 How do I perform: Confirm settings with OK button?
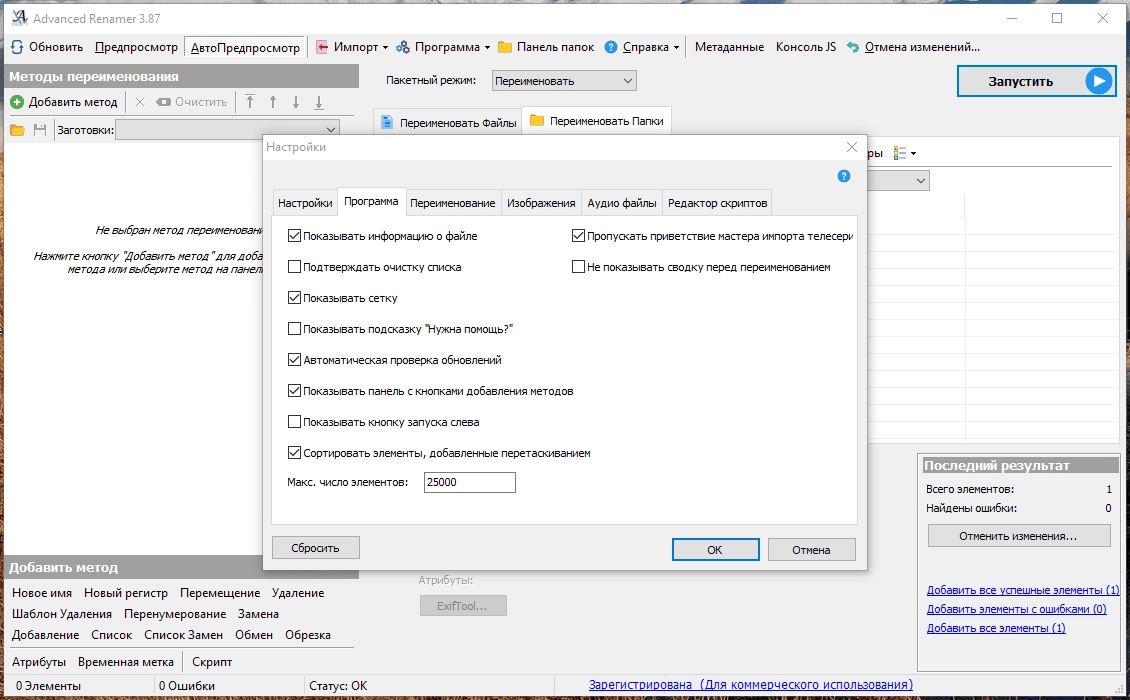click(715, 549)
